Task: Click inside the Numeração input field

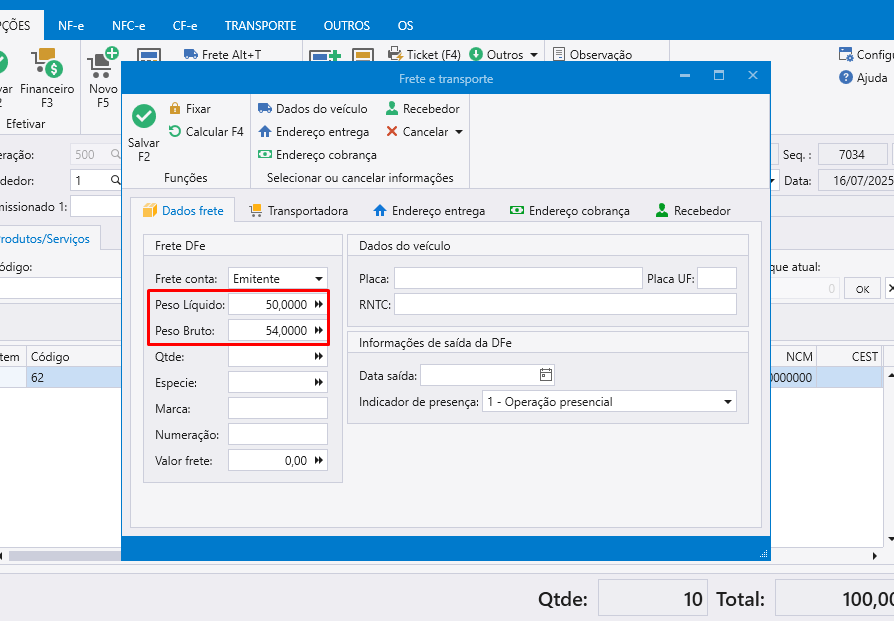Action: [278, 434]
